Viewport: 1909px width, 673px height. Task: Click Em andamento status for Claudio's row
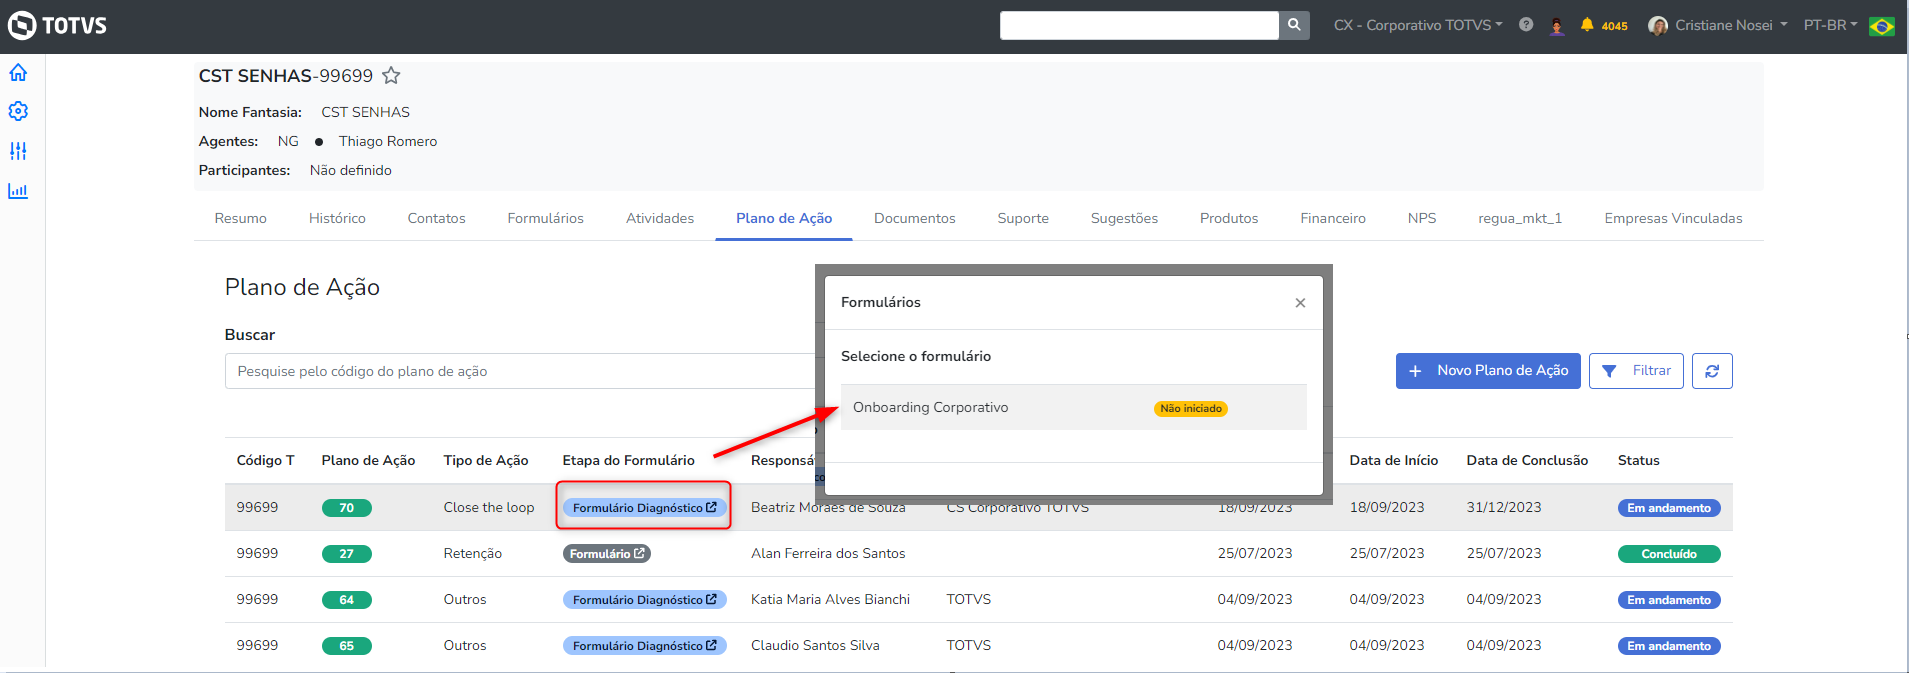pos(1669,646)
